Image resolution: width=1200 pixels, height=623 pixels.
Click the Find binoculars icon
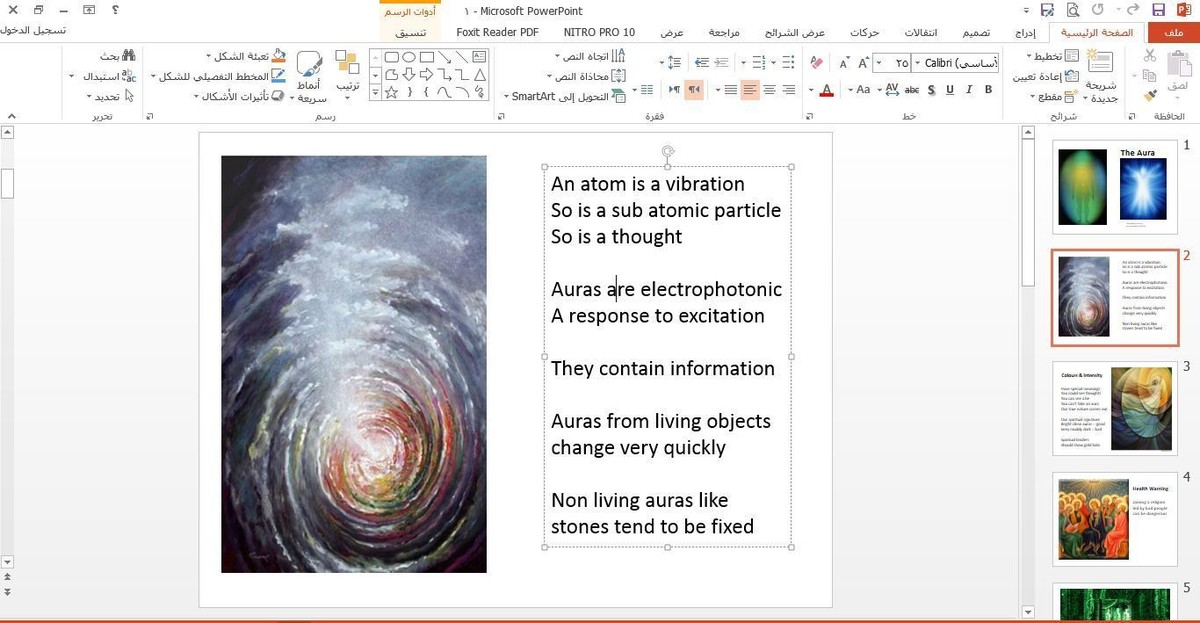point(128,56)
